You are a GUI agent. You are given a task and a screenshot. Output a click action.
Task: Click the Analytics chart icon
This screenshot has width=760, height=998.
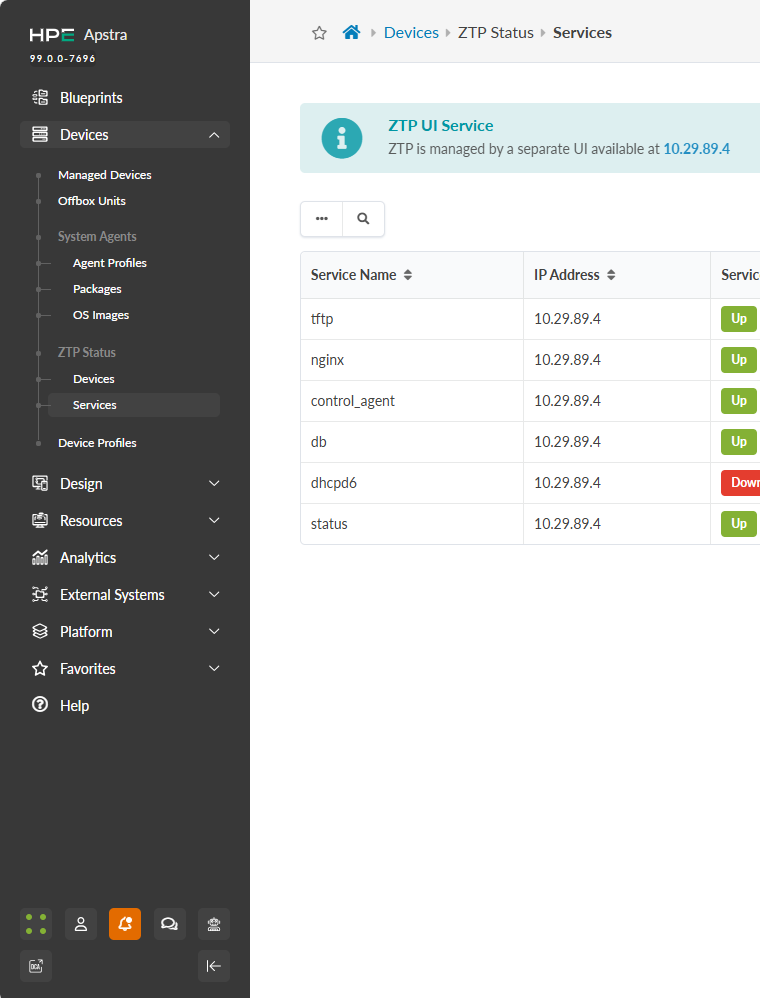pos(40,558)
